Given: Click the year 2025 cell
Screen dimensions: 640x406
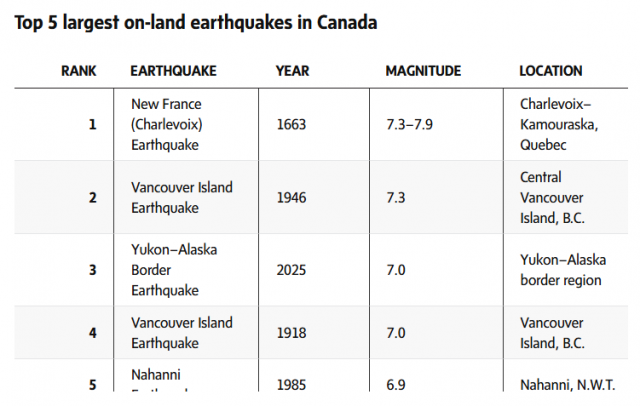Looking at the screenshot, I should 291,270.
